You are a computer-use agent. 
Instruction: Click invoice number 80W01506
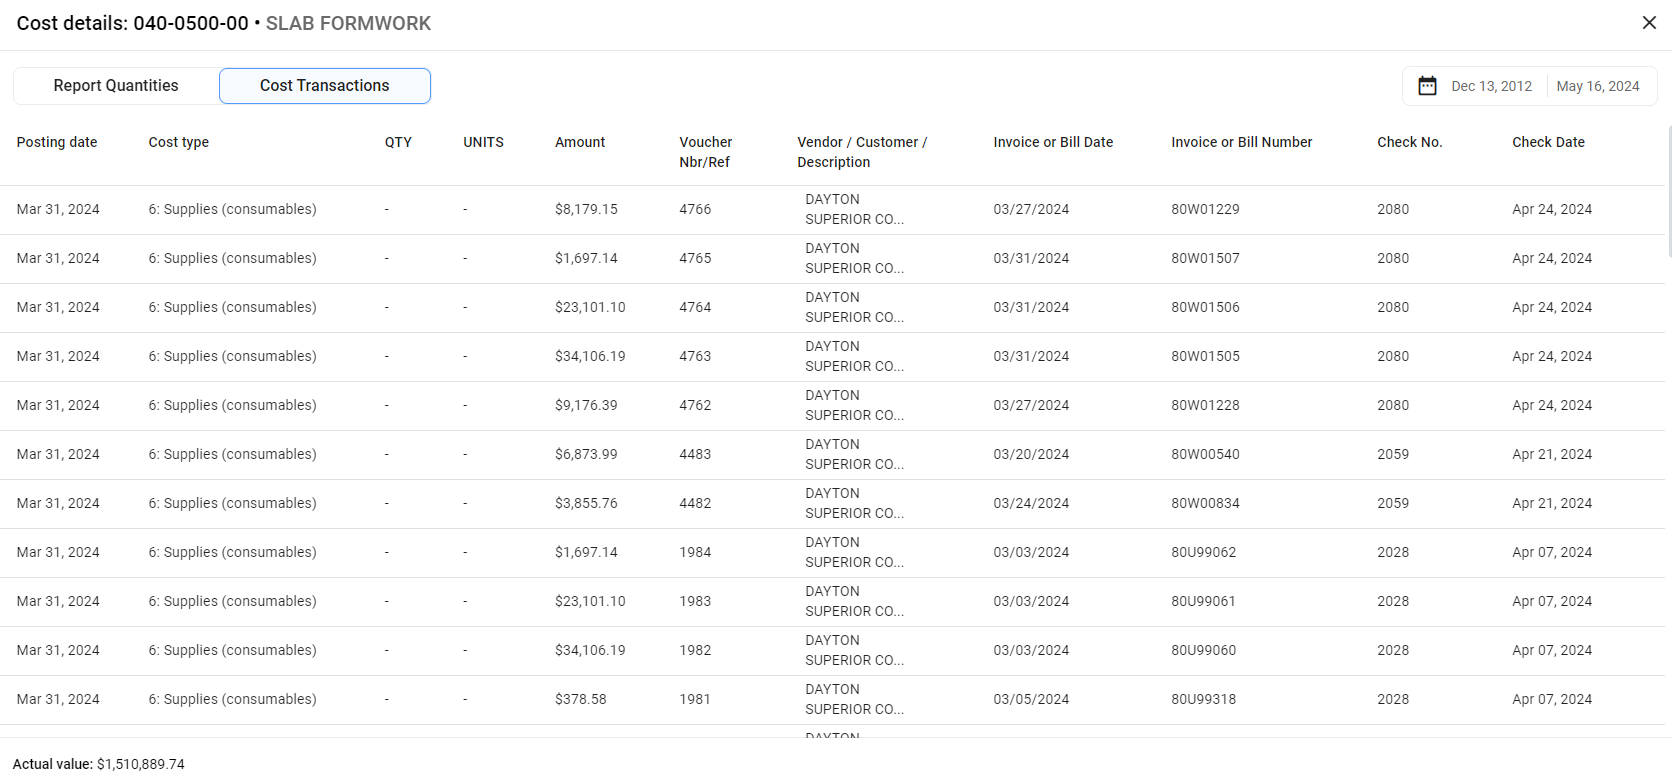(1205, 307)
